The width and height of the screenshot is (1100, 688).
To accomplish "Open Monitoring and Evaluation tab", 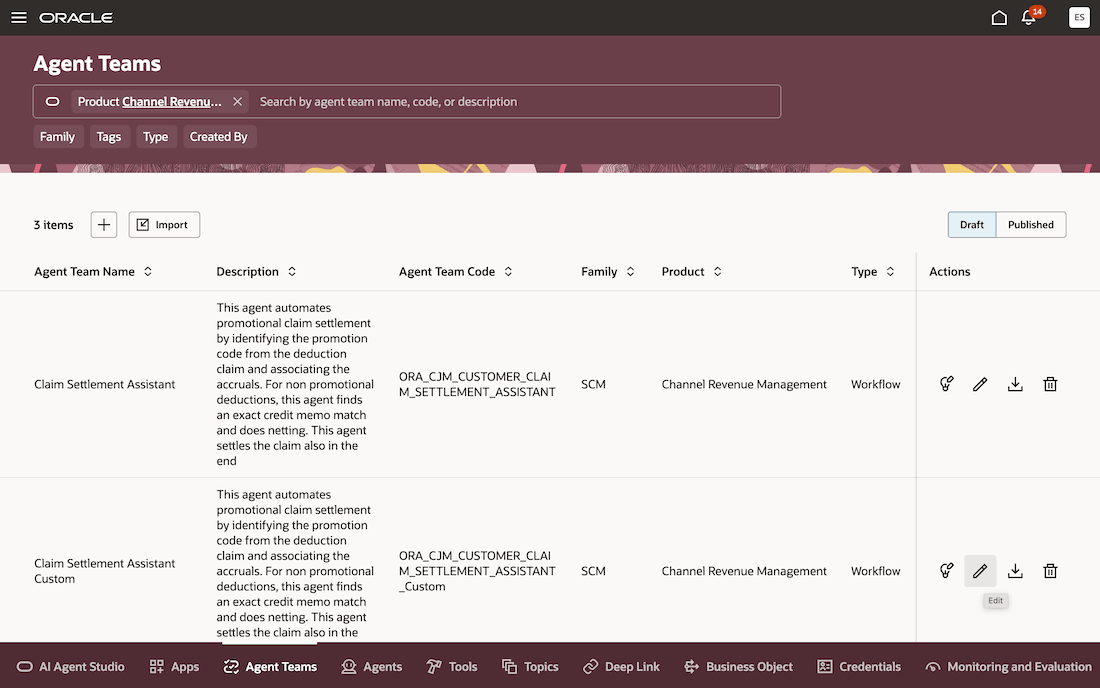I will click(1008, 666).
